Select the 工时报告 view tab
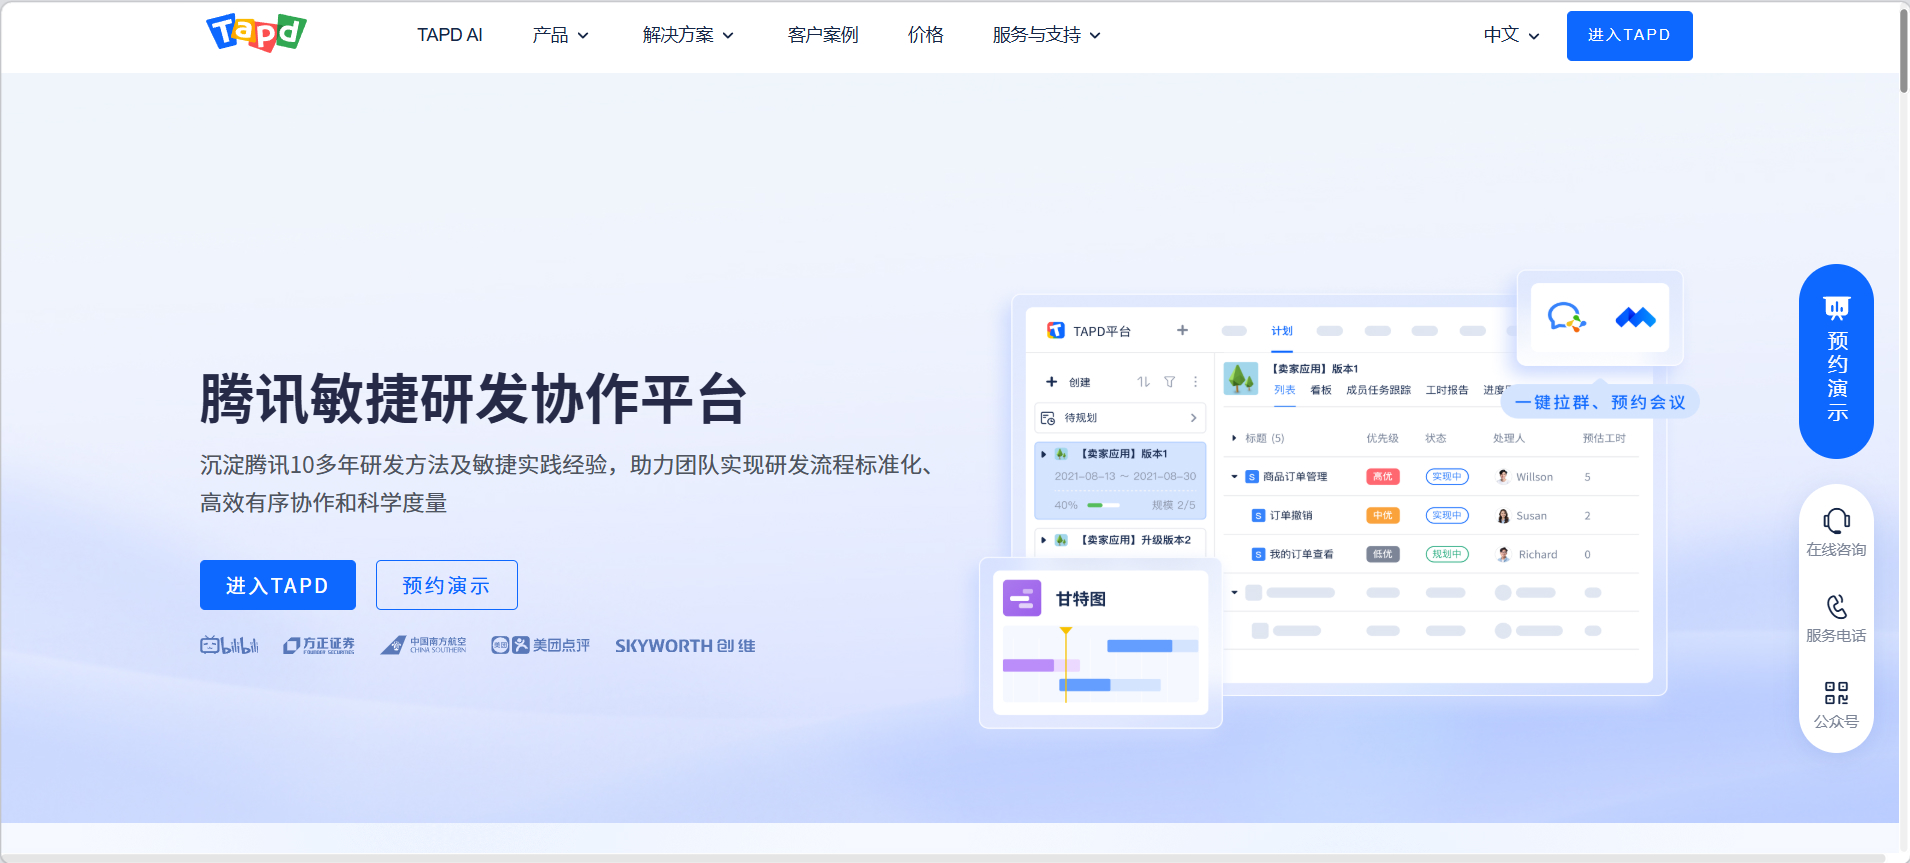Screen dimensions: 1910x863 (1447, 390)
